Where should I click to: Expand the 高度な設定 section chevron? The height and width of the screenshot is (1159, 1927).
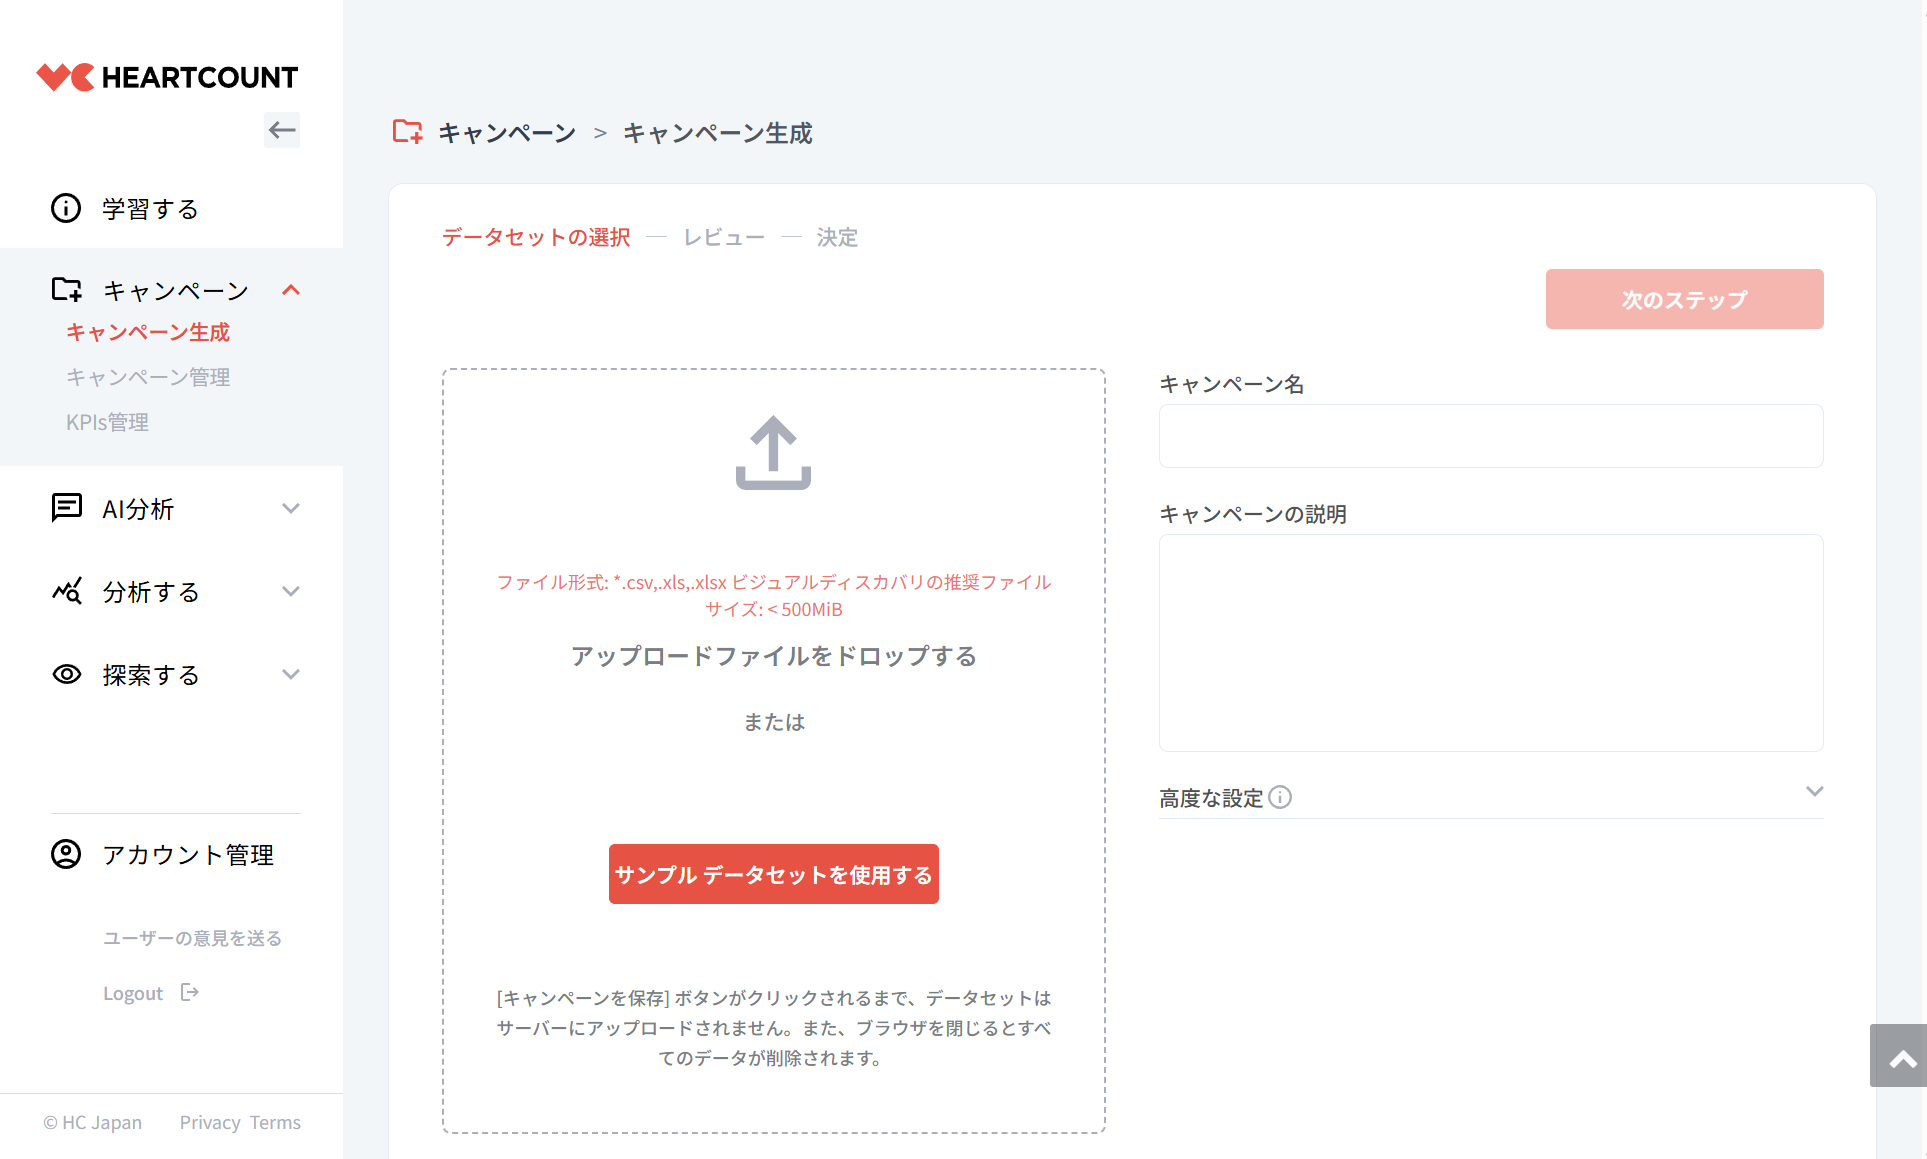point(1815,791)
